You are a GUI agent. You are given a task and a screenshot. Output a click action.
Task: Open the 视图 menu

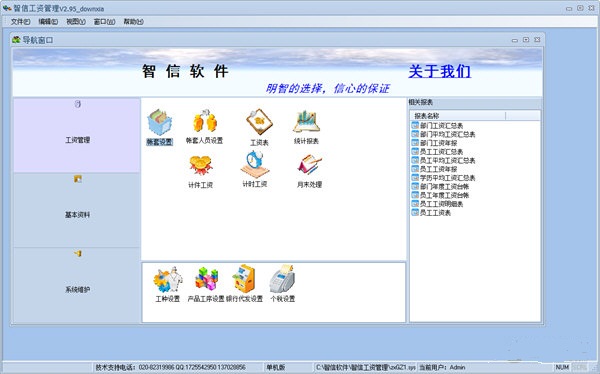coord(76,22)
